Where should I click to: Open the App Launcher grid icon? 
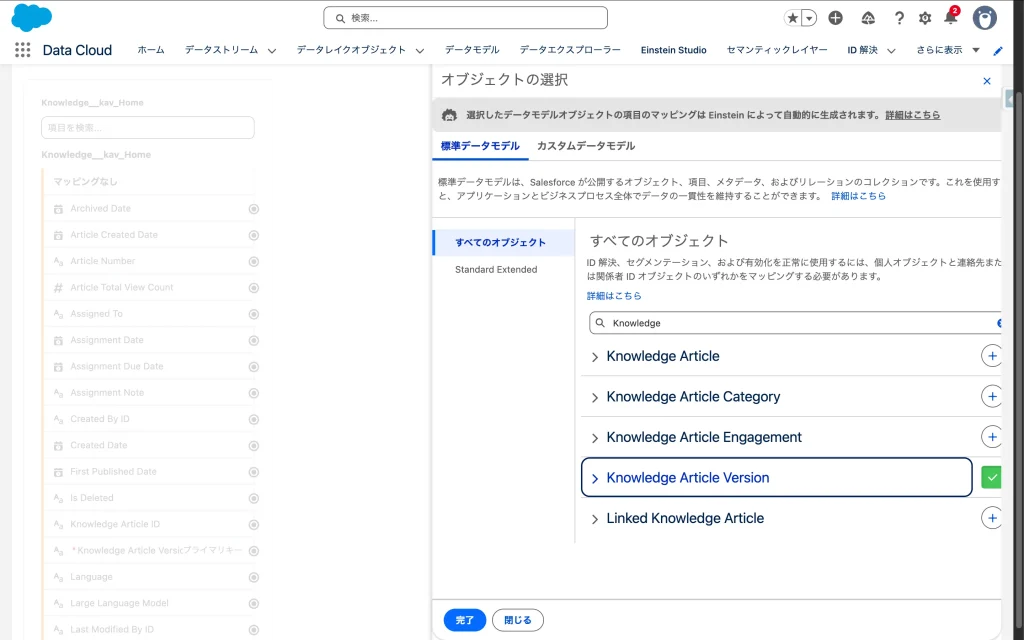[x=22, y=50]
